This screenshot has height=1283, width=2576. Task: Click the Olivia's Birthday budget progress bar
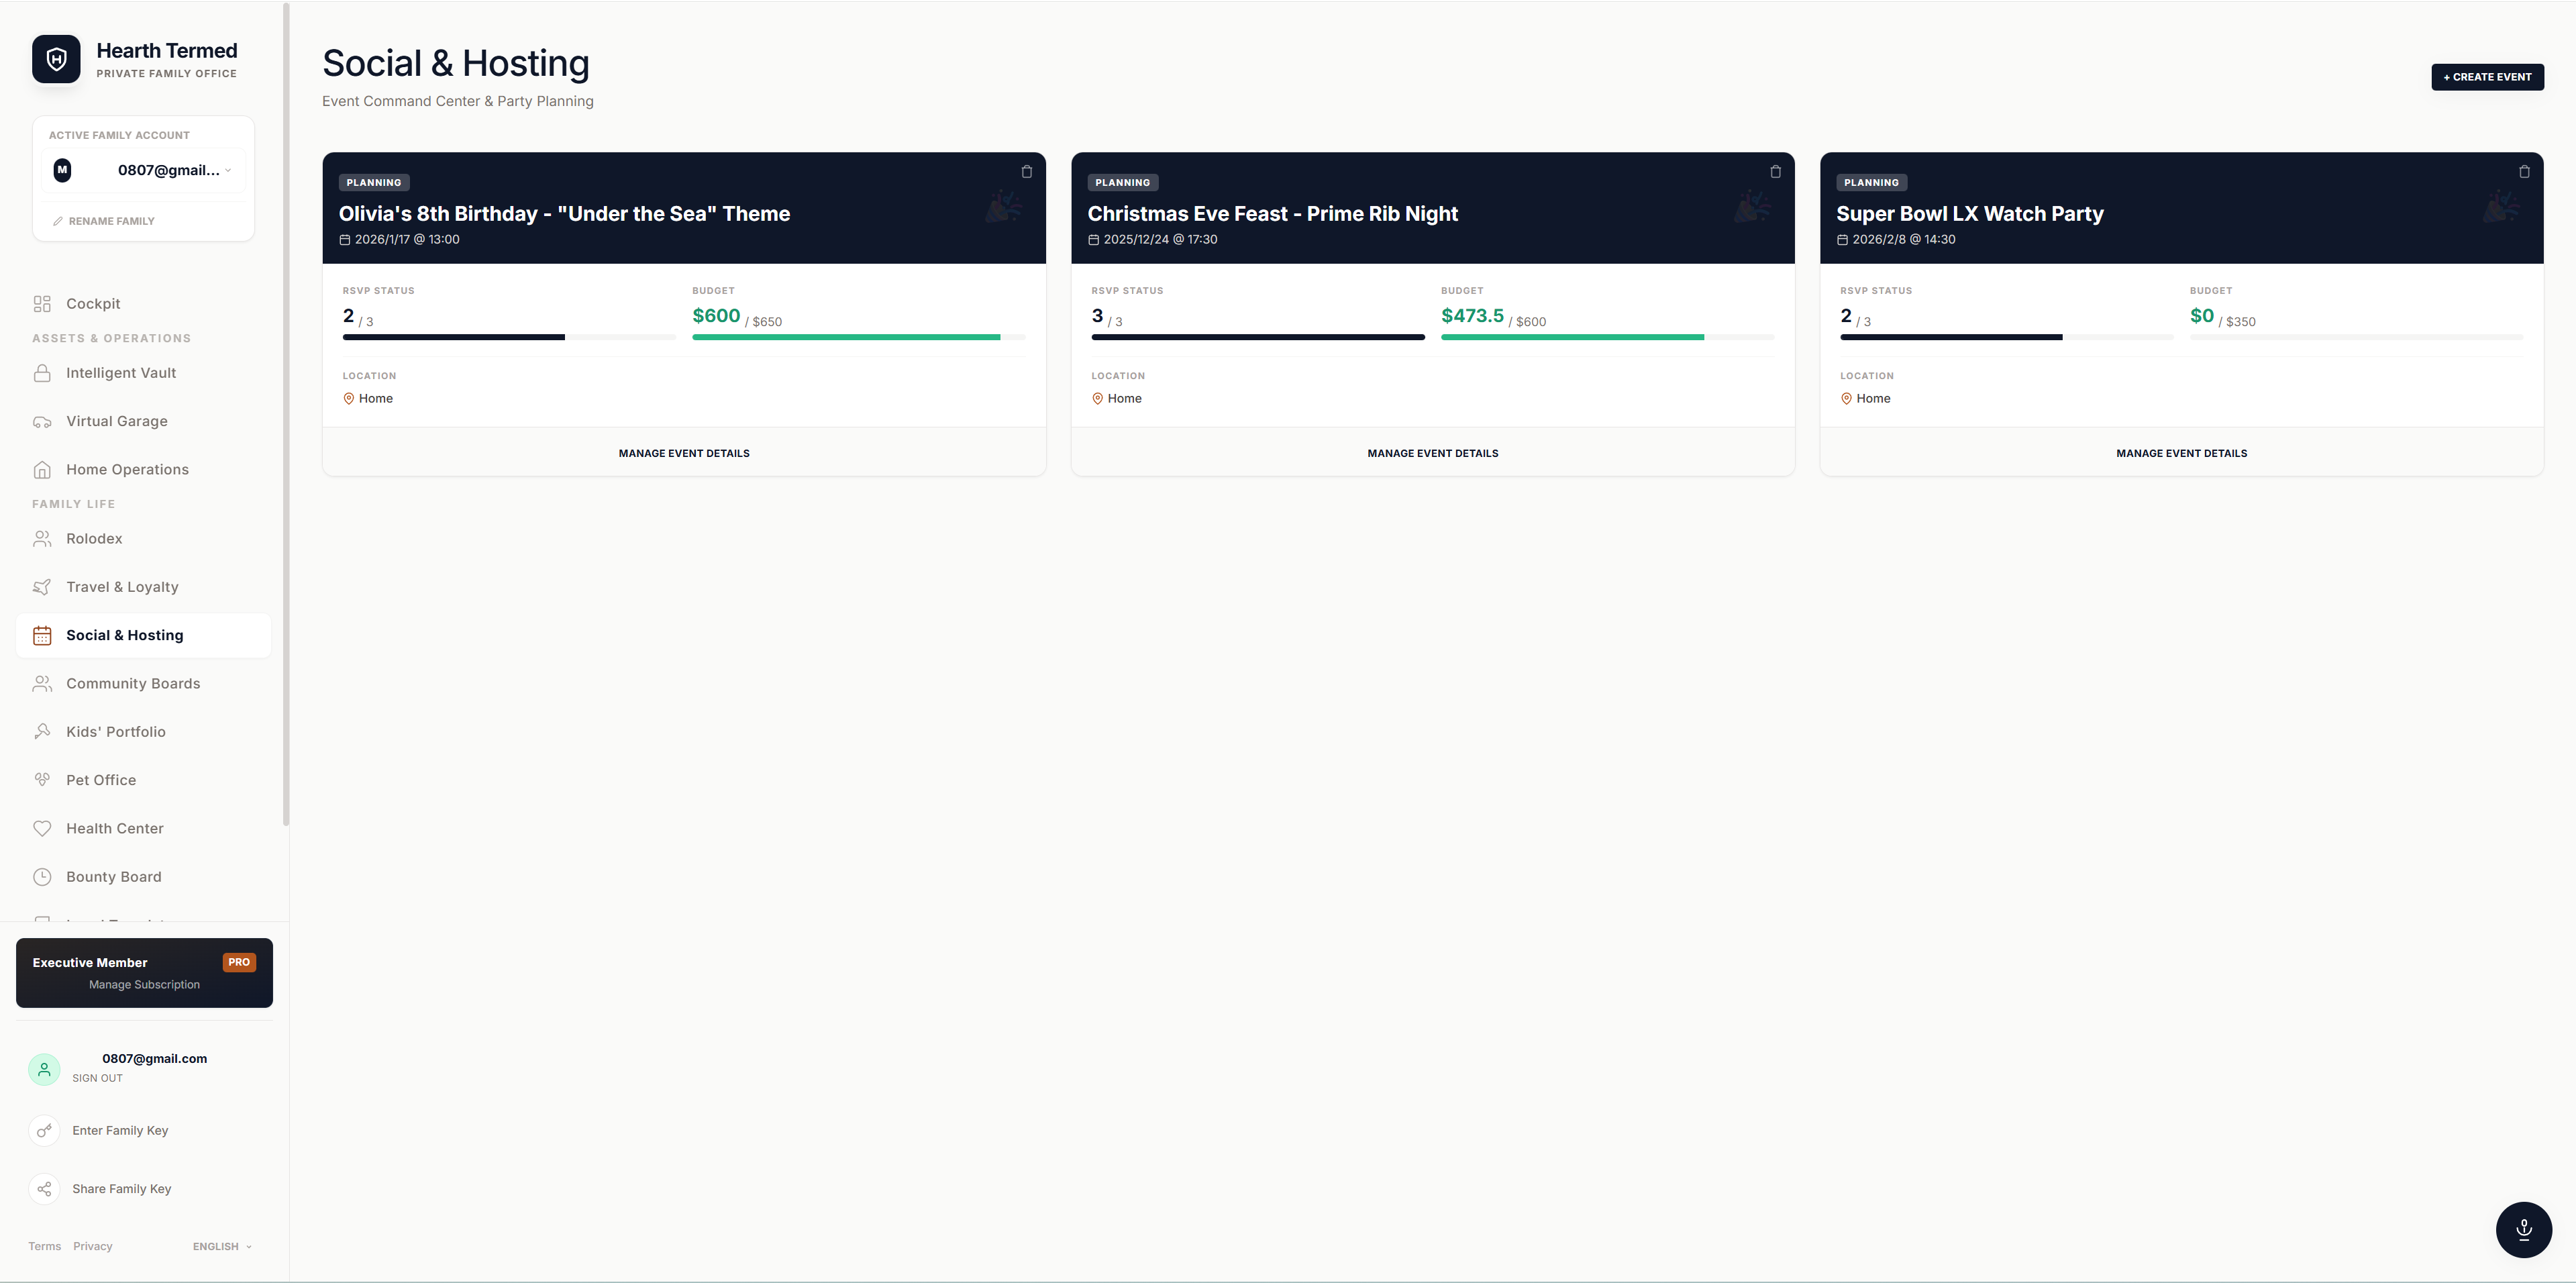coord(858,337)
